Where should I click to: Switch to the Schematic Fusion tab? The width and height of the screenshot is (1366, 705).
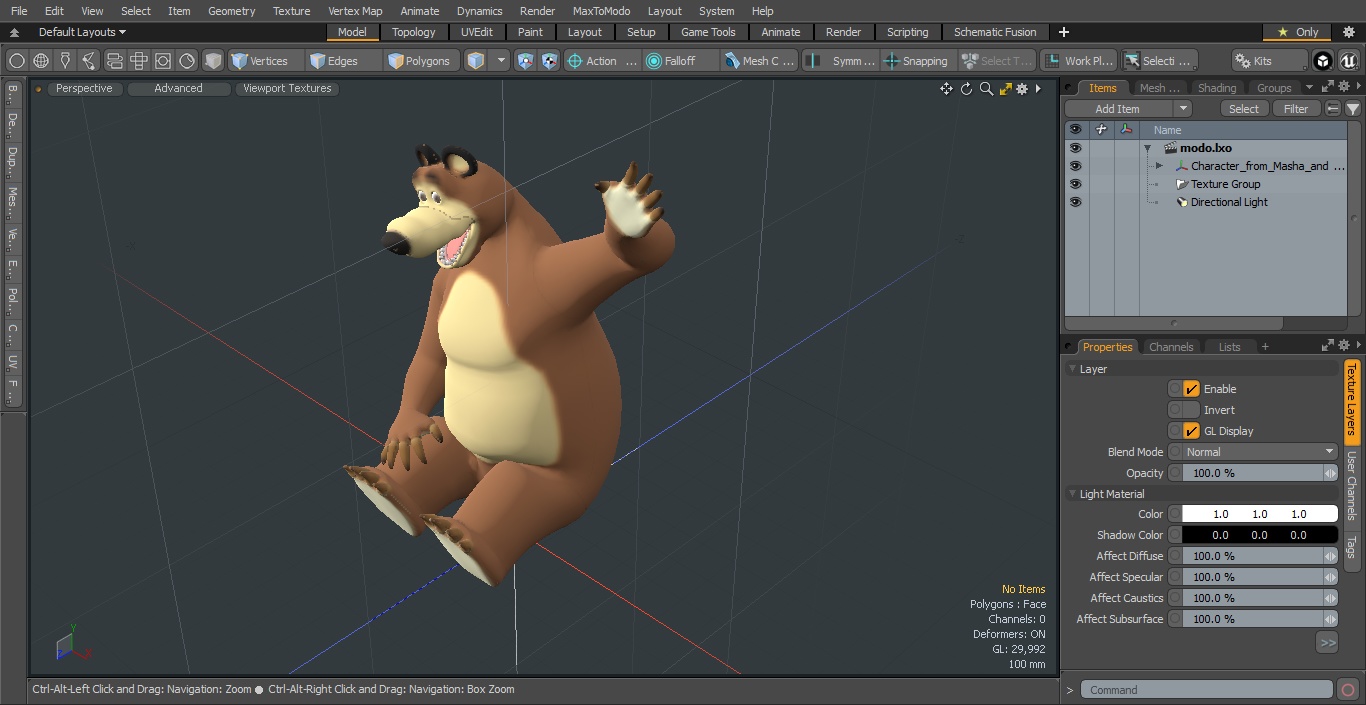tap(995, 32)
